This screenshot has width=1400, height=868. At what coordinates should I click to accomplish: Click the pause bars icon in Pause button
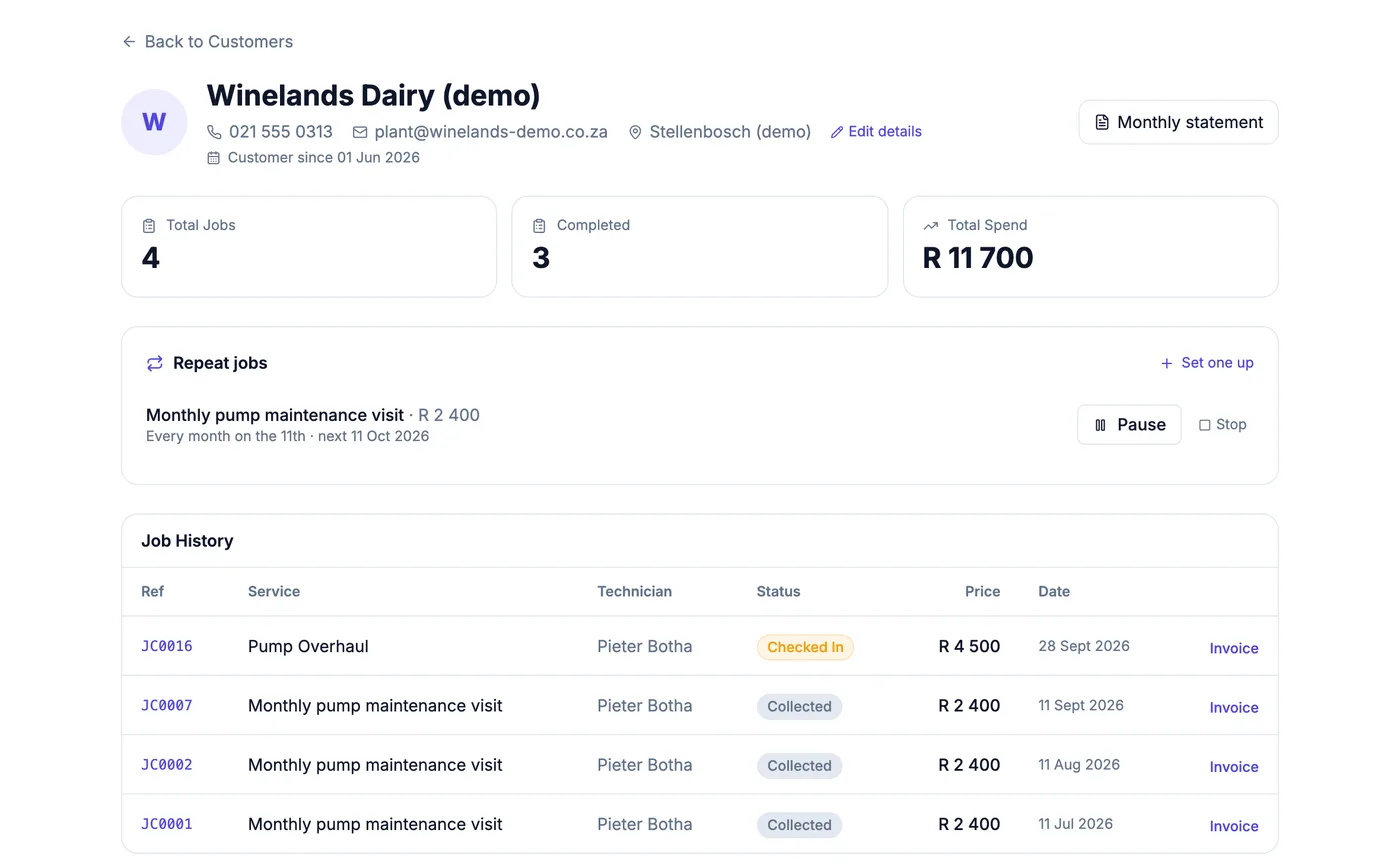pos(1100,425)
